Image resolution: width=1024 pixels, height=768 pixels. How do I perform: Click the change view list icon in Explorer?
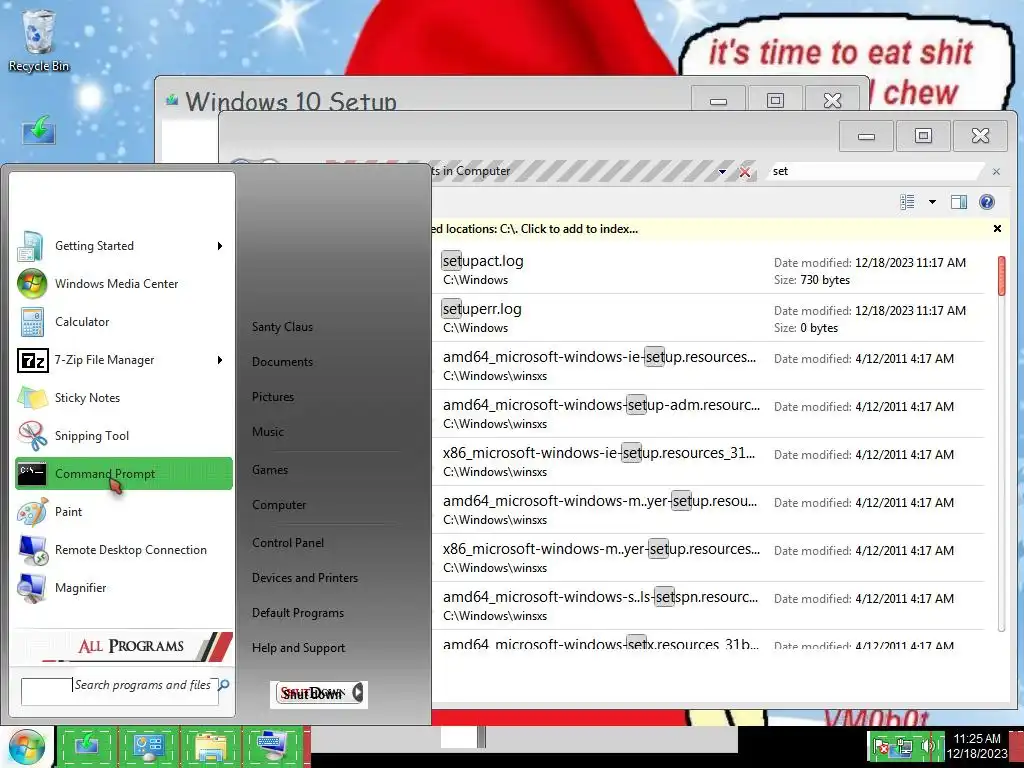click(x=907, y=202)
